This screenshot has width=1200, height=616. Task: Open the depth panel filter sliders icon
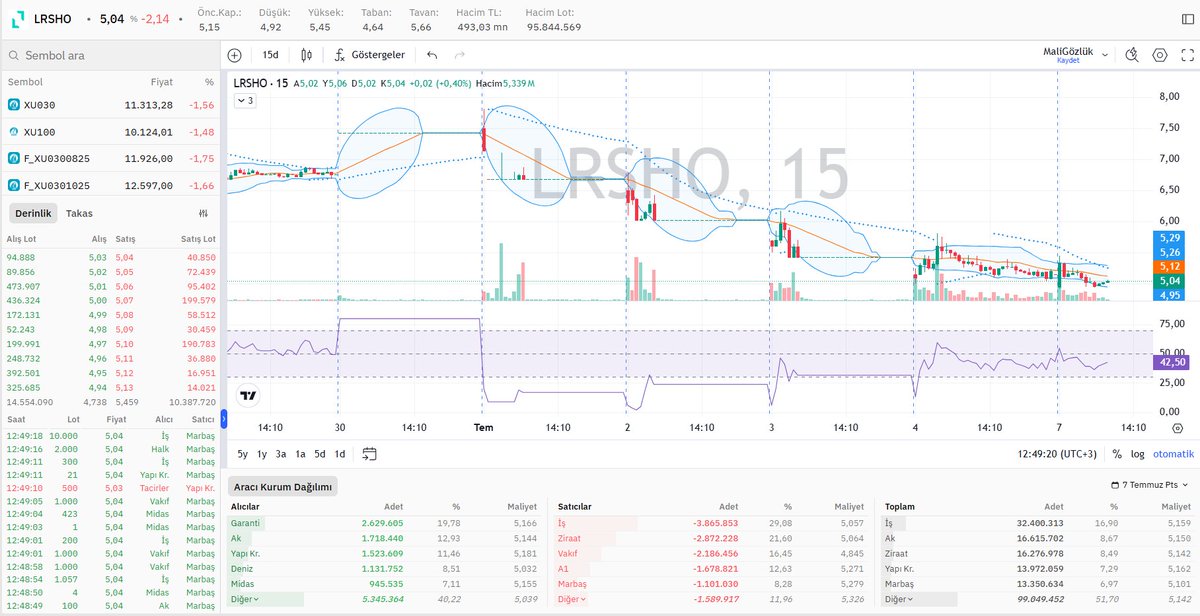tap(204, 213)
